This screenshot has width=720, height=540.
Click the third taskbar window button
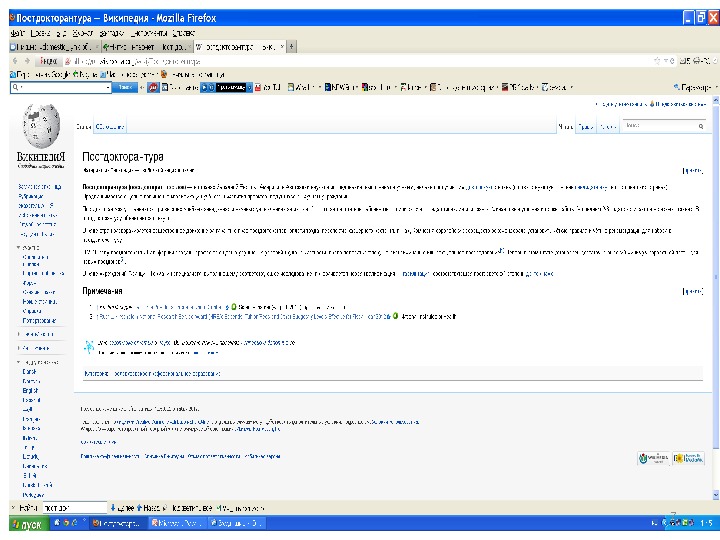236,523
